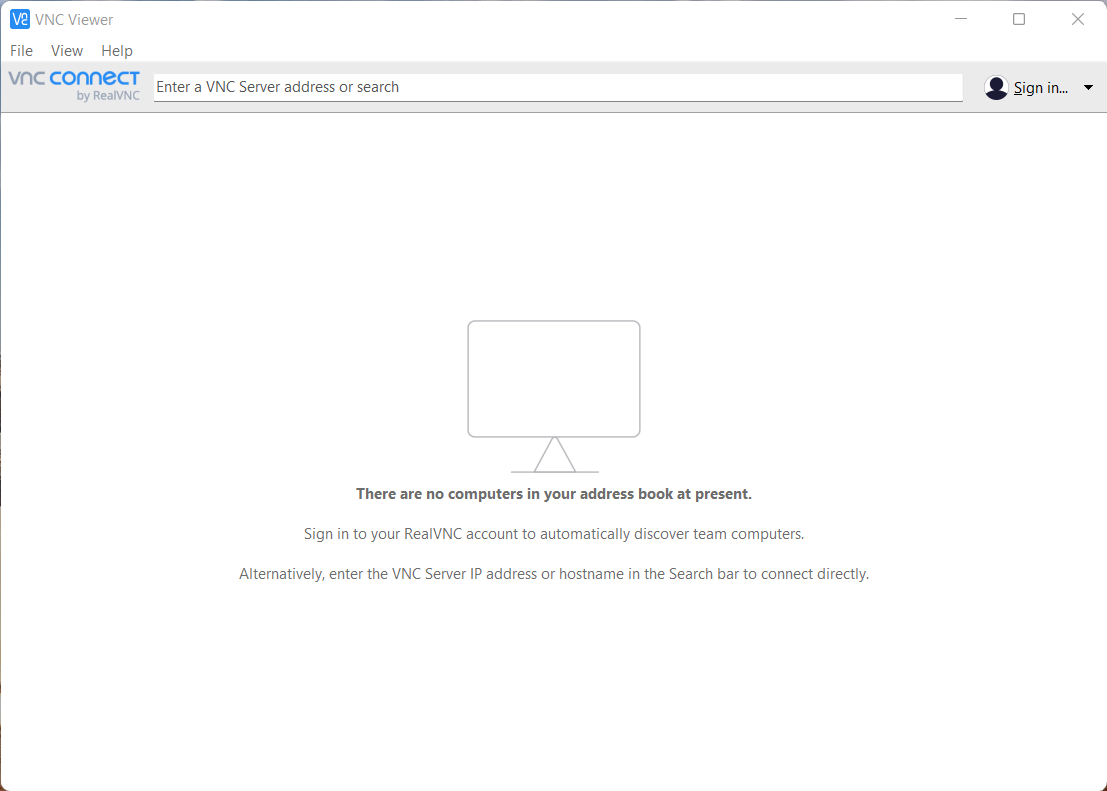Open the Help menu
The height and width of the screenshot is (791, 1107).
[117, 51]
